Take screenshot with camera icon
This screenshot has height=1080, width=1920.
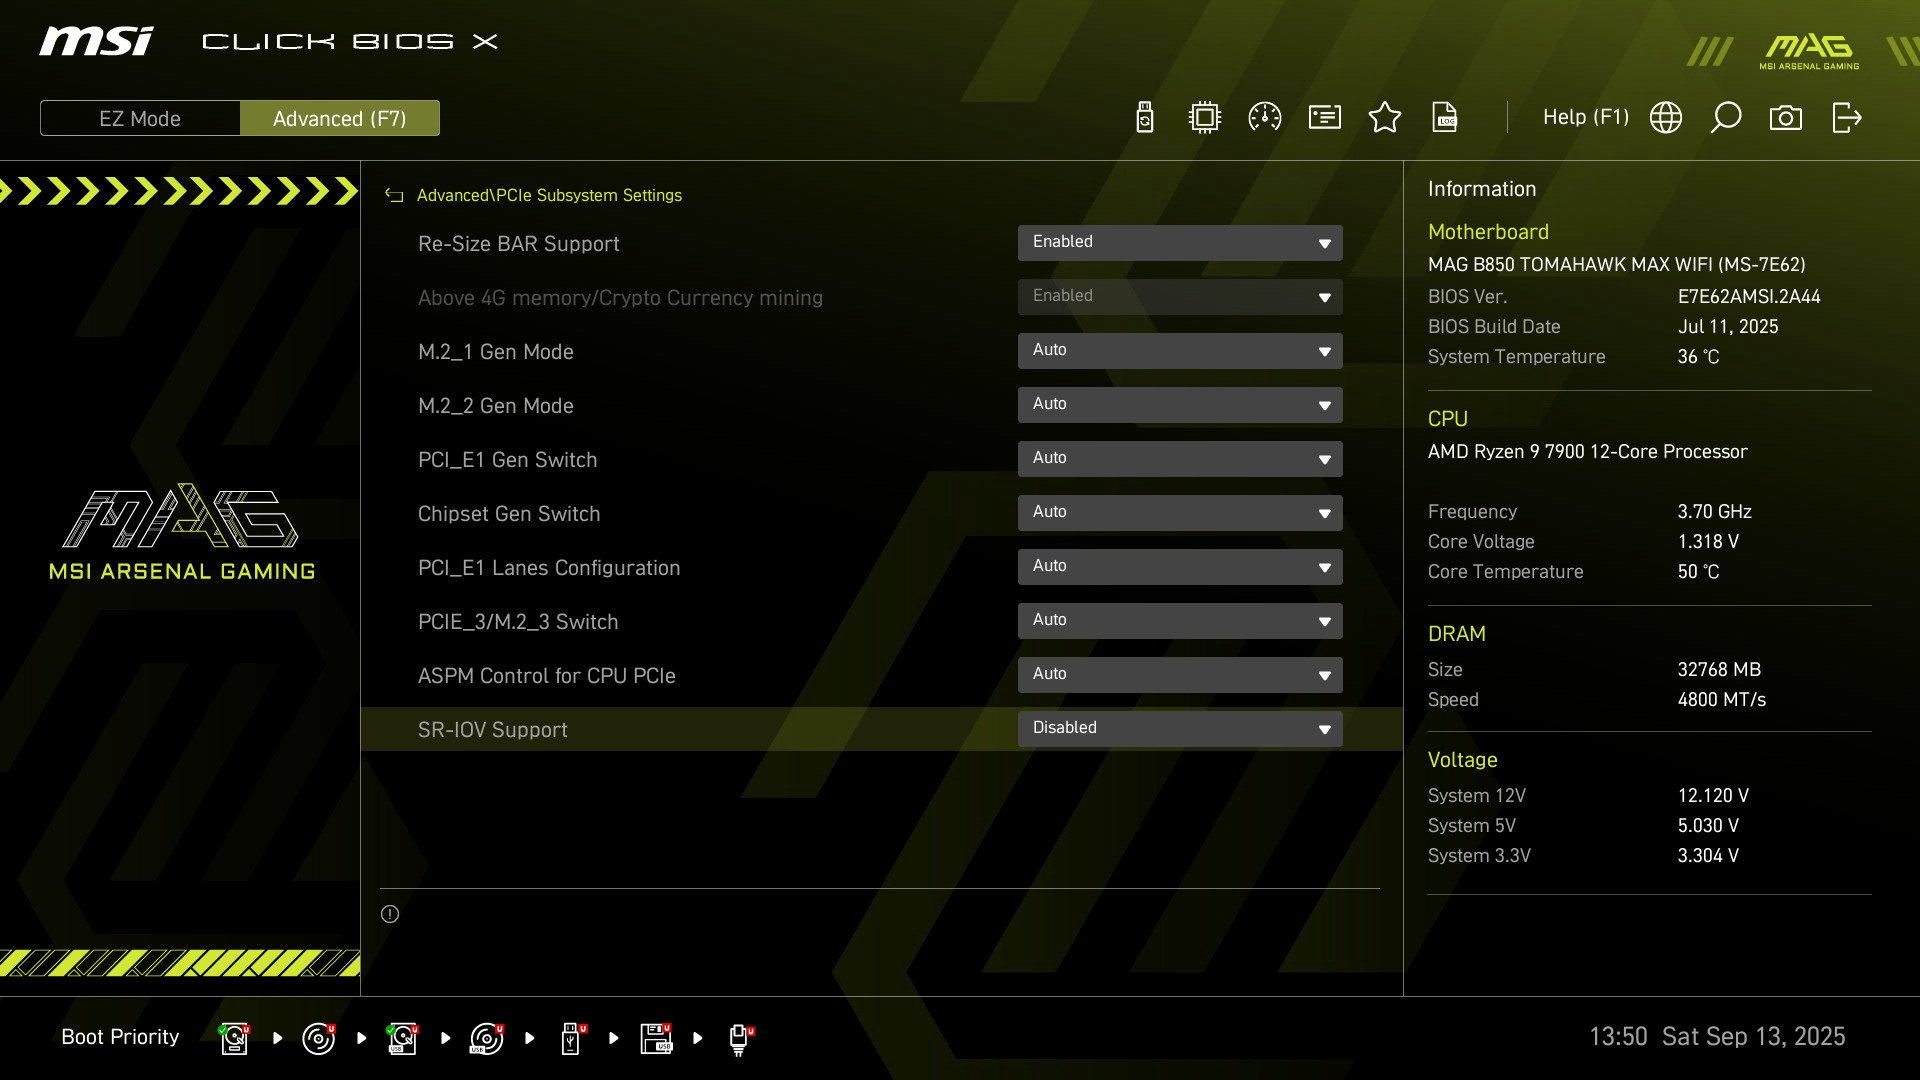1786,118
